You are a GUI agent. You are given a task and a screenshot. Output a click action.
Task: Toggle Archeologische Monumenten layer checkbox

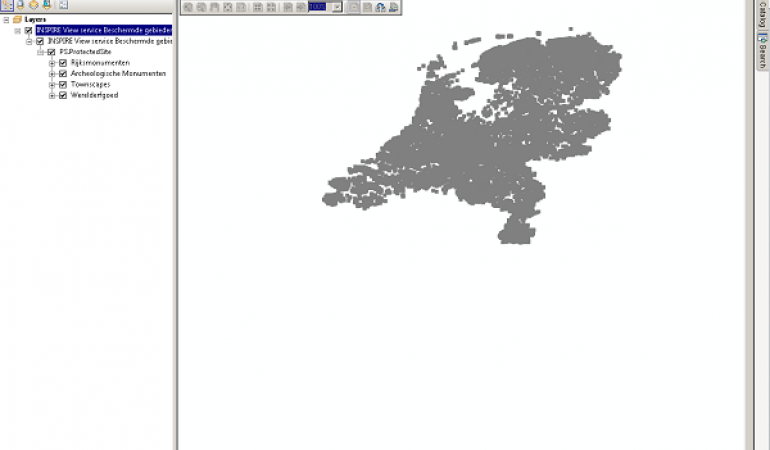[63, 74]
